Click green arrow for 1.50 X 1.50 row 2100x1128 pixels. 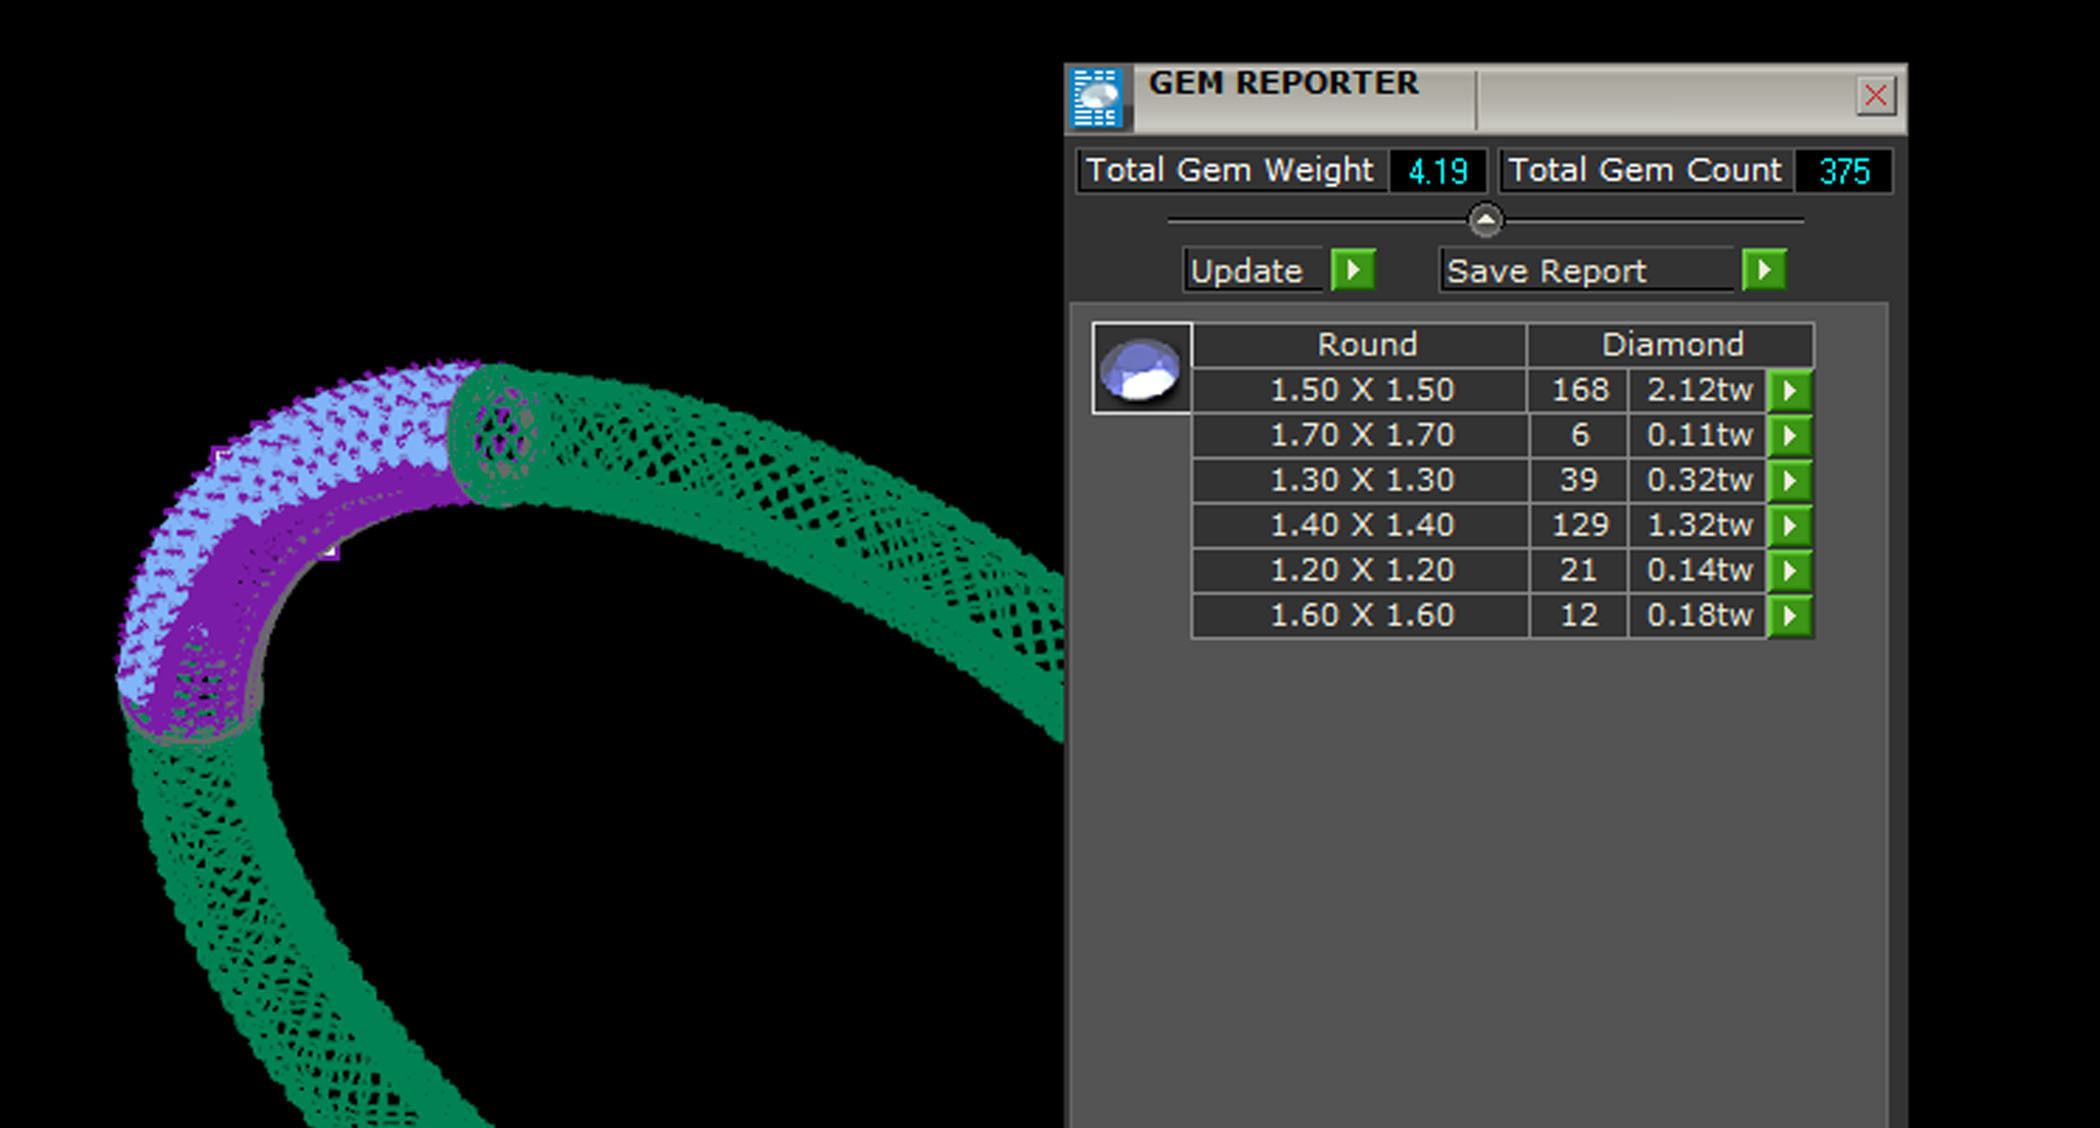[1790, 390]
